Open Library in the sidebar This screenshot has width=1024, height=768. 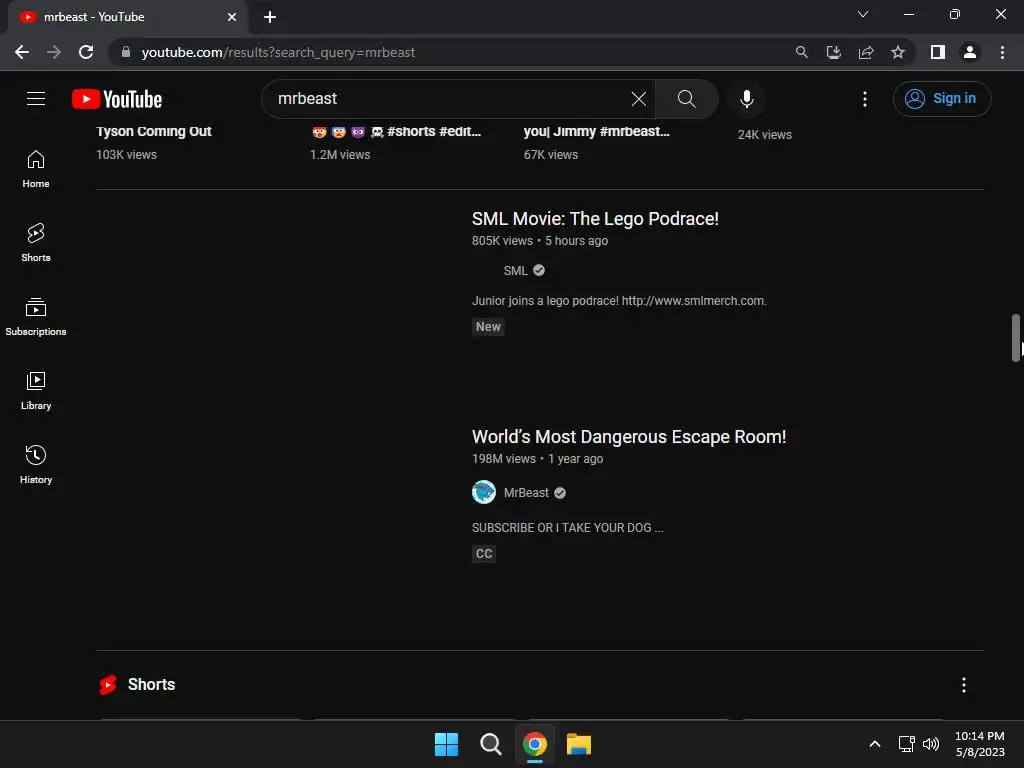tap(36, 391)
